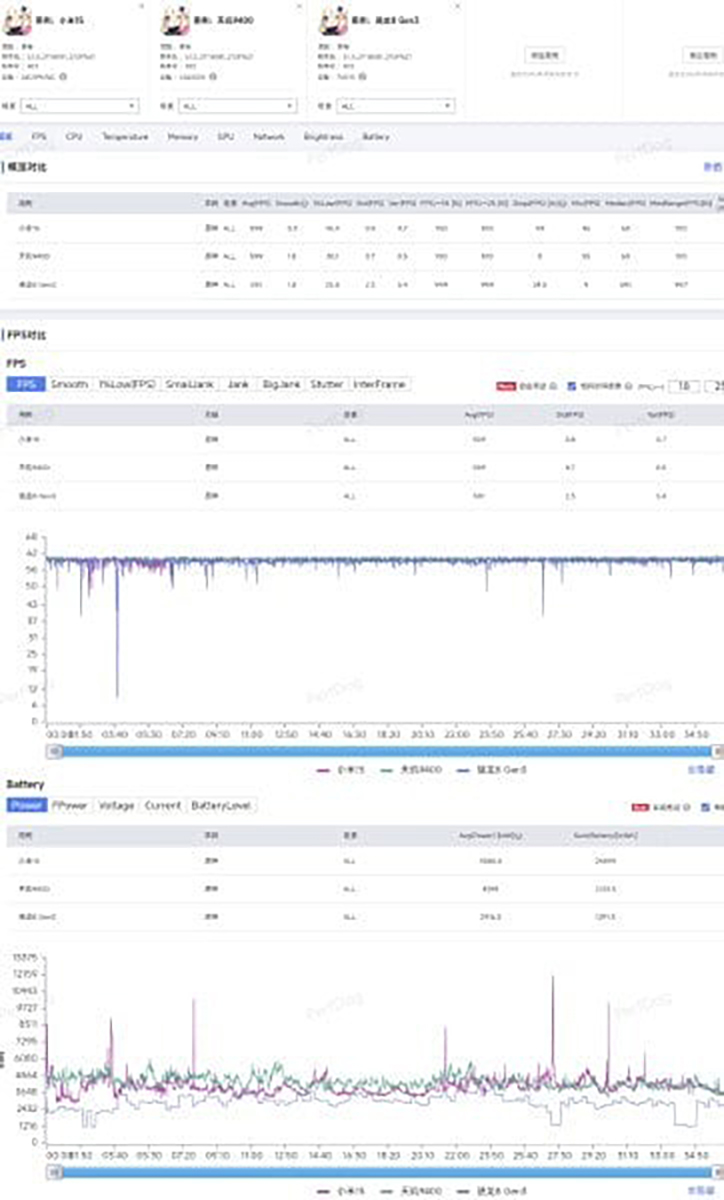724x1200 pixels.
Task: Click the info icon in the first device card
Action: (x=62, y=75)
